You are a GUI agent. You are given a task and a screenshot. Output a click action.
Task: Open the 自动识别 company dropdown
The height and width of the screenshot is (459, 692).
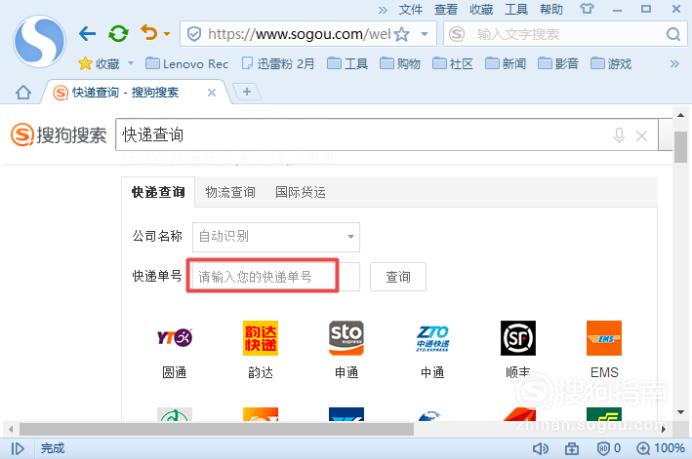coord(276,237)
